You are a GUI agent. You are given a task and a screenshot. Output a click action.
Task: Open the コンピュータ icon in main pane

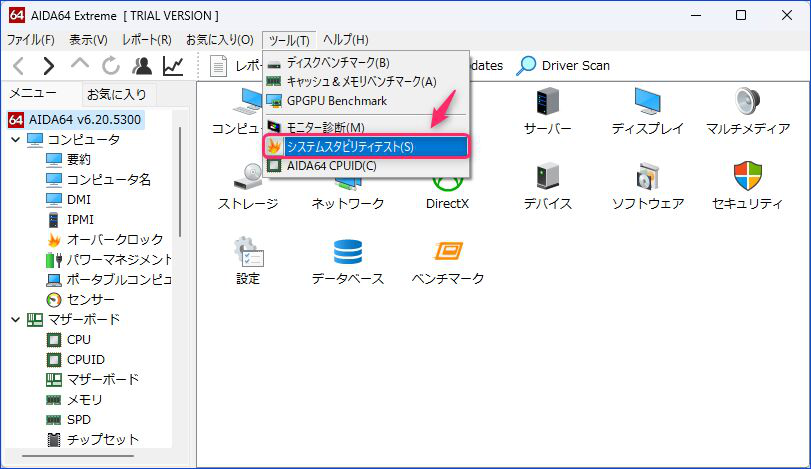[x=247, y=101]
